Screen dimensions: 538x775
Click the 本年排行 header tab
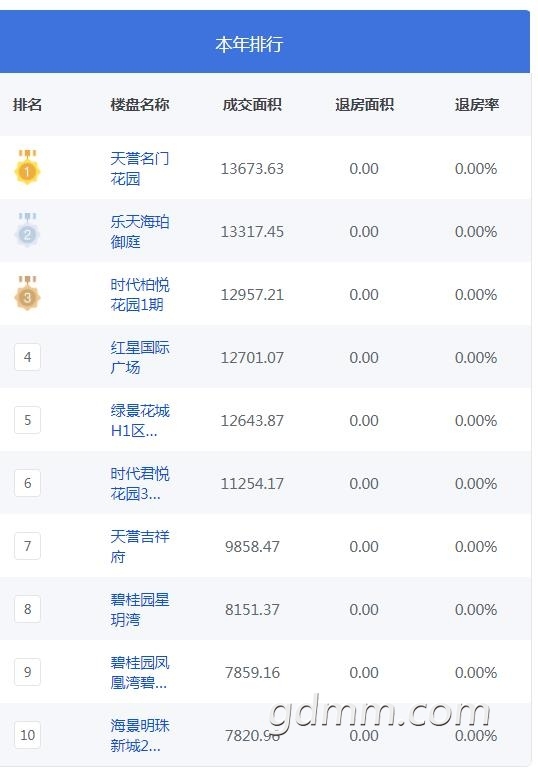249,44
